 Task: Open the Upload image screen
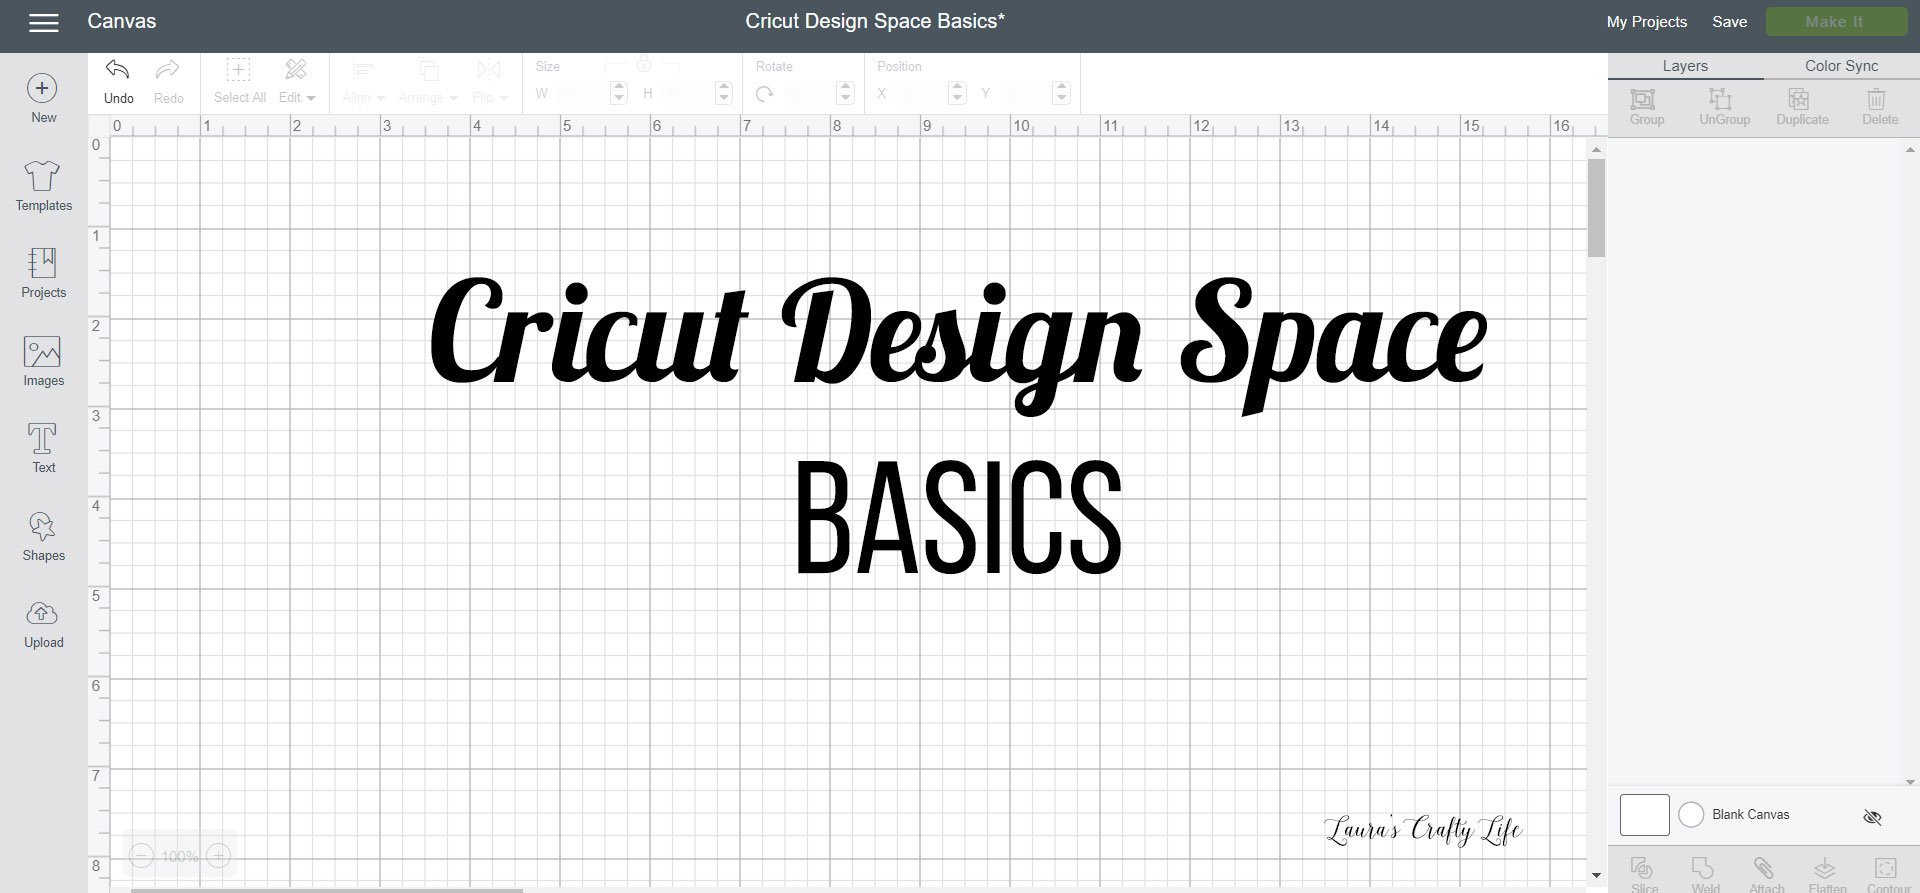[x=43, y=624]
